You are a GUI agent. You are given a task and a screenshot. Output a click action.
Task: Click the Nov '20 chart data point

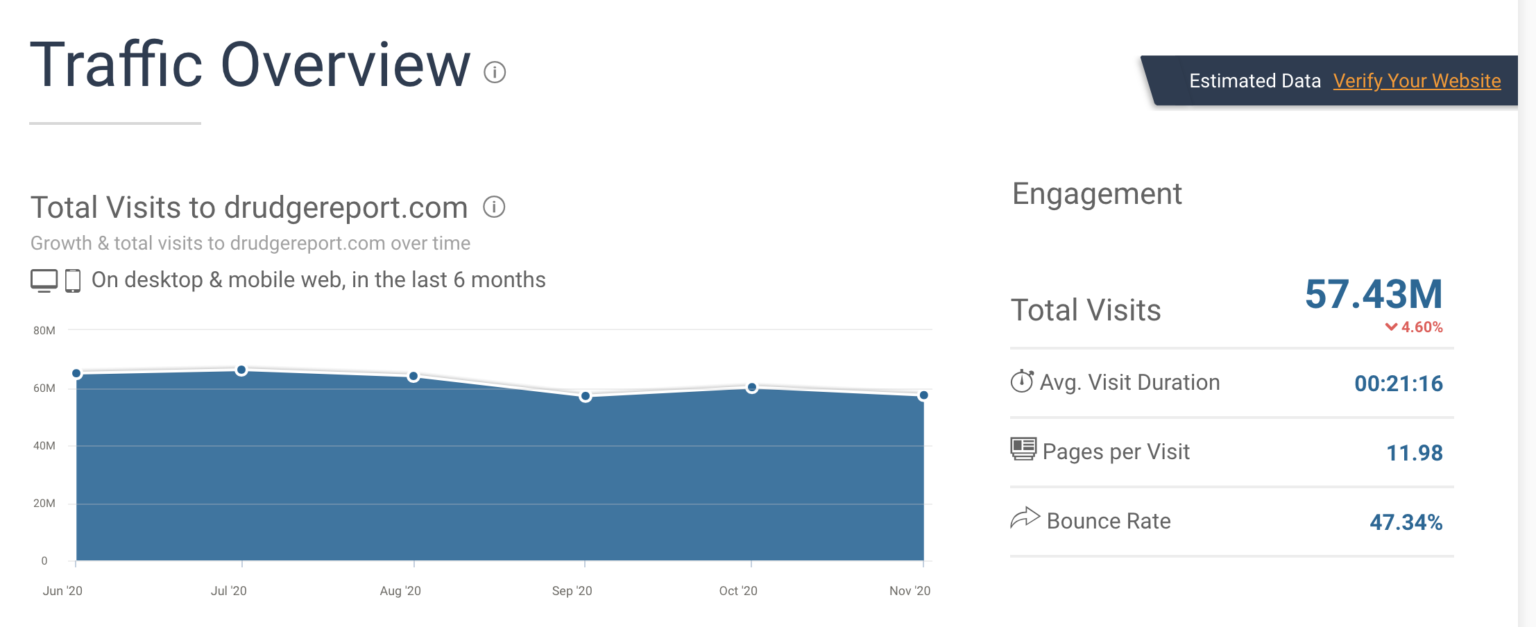923,396
